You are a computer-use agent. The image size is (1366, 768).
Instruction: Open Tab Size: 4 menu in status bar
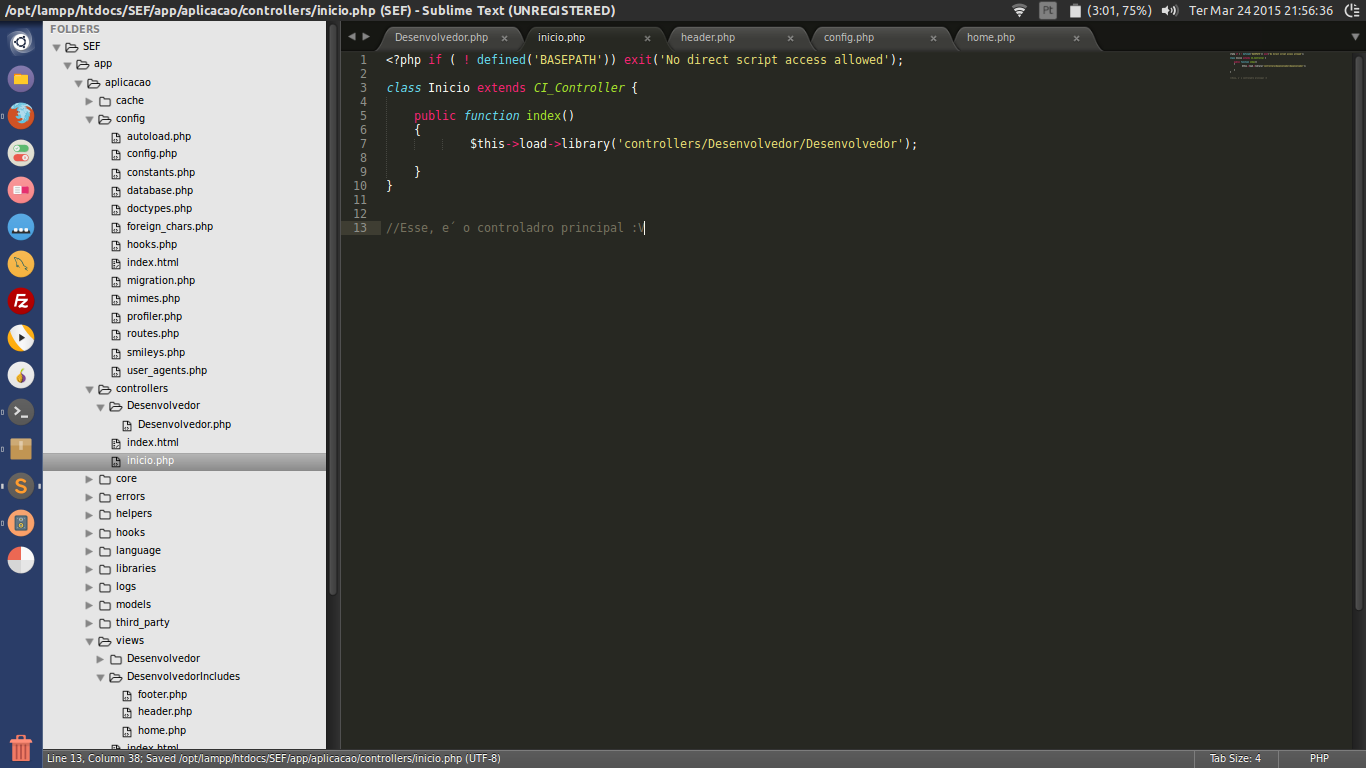tap(1235, 758)
